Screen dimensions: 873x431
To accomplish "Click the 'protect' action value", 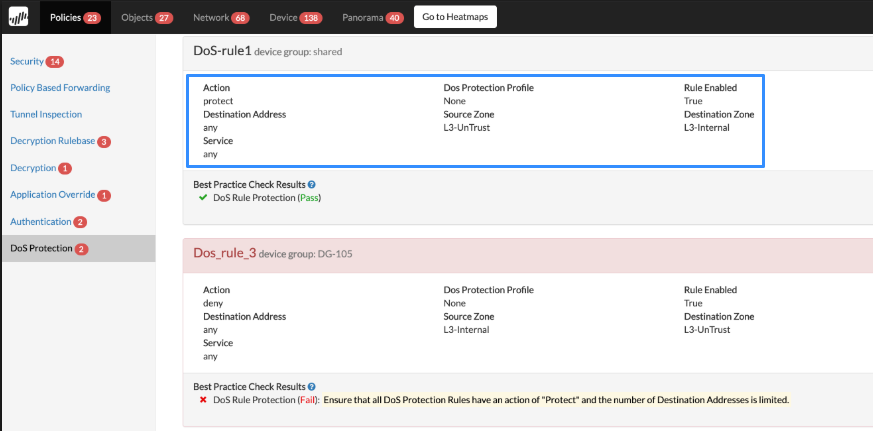I will click(x=218, y=101).
